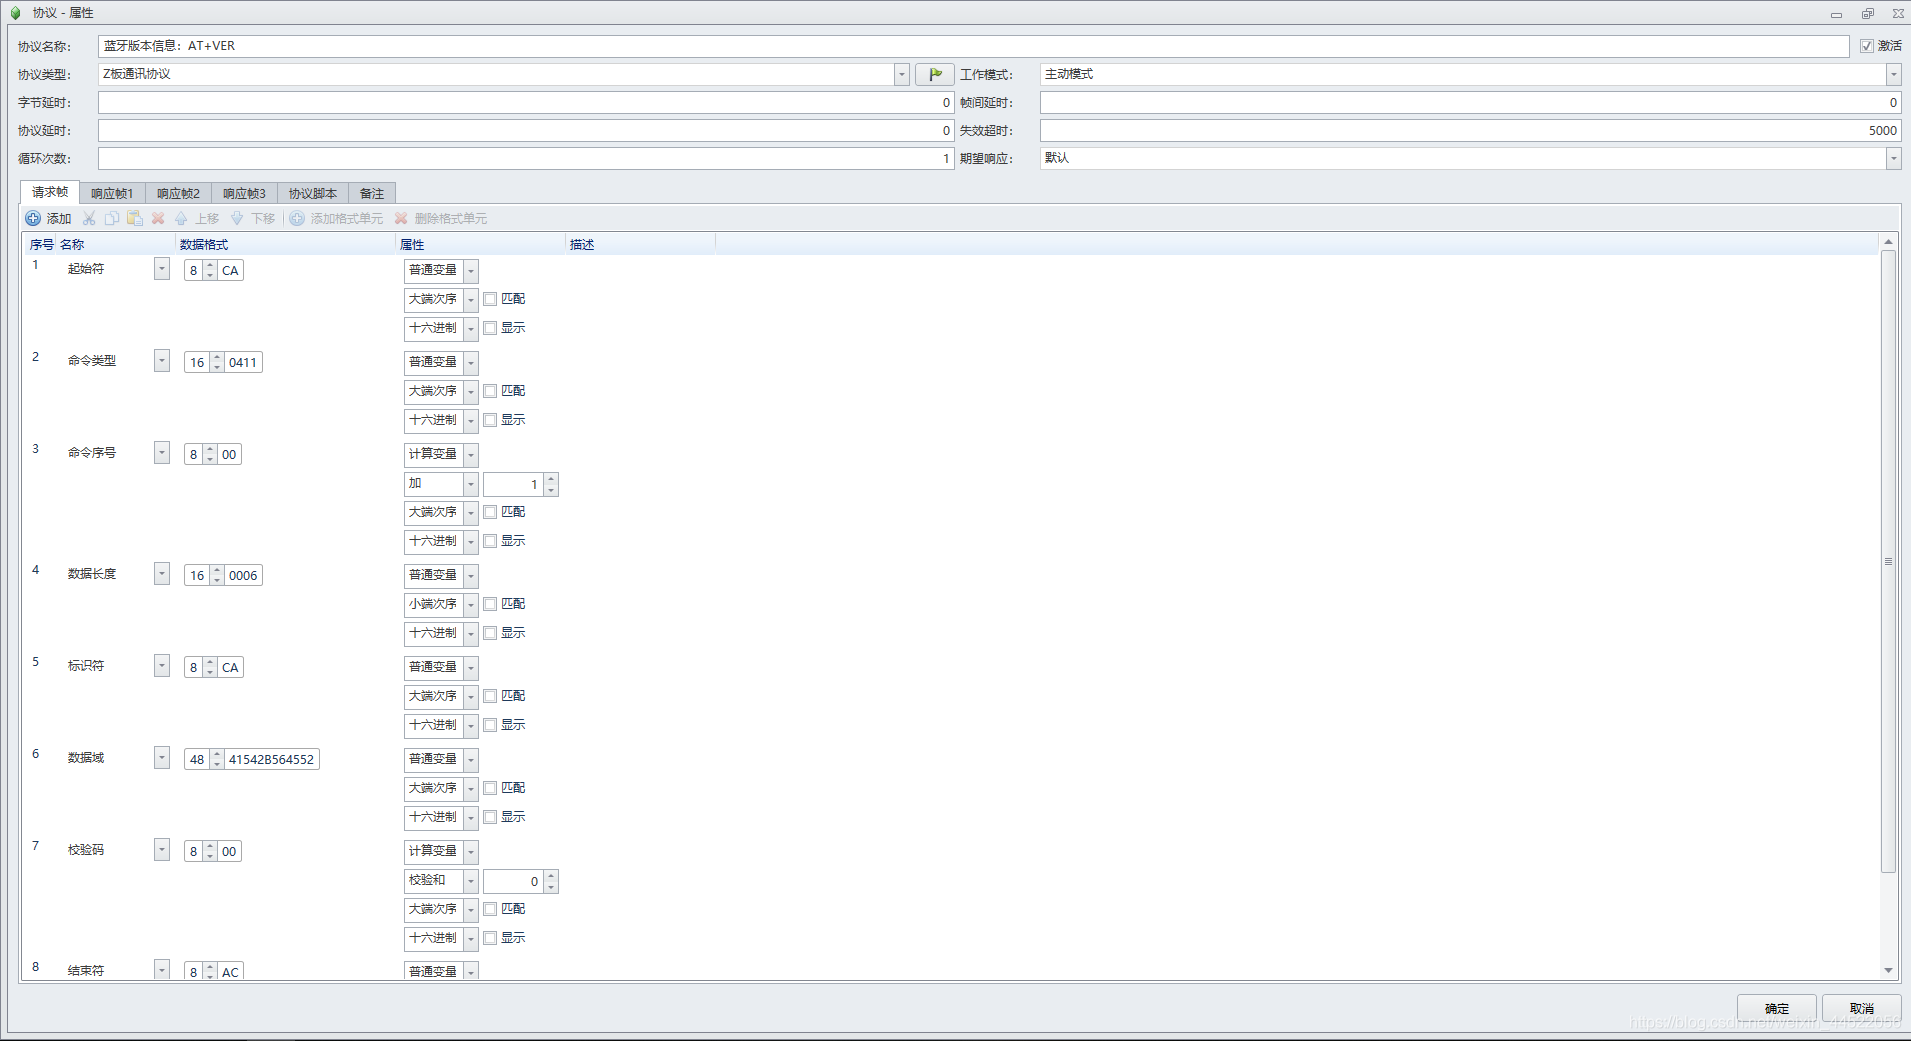Viewport: 1911px width, 1041px height.
Task: Open the name dropdown for 起始符
Action: (x=162, y=269)
